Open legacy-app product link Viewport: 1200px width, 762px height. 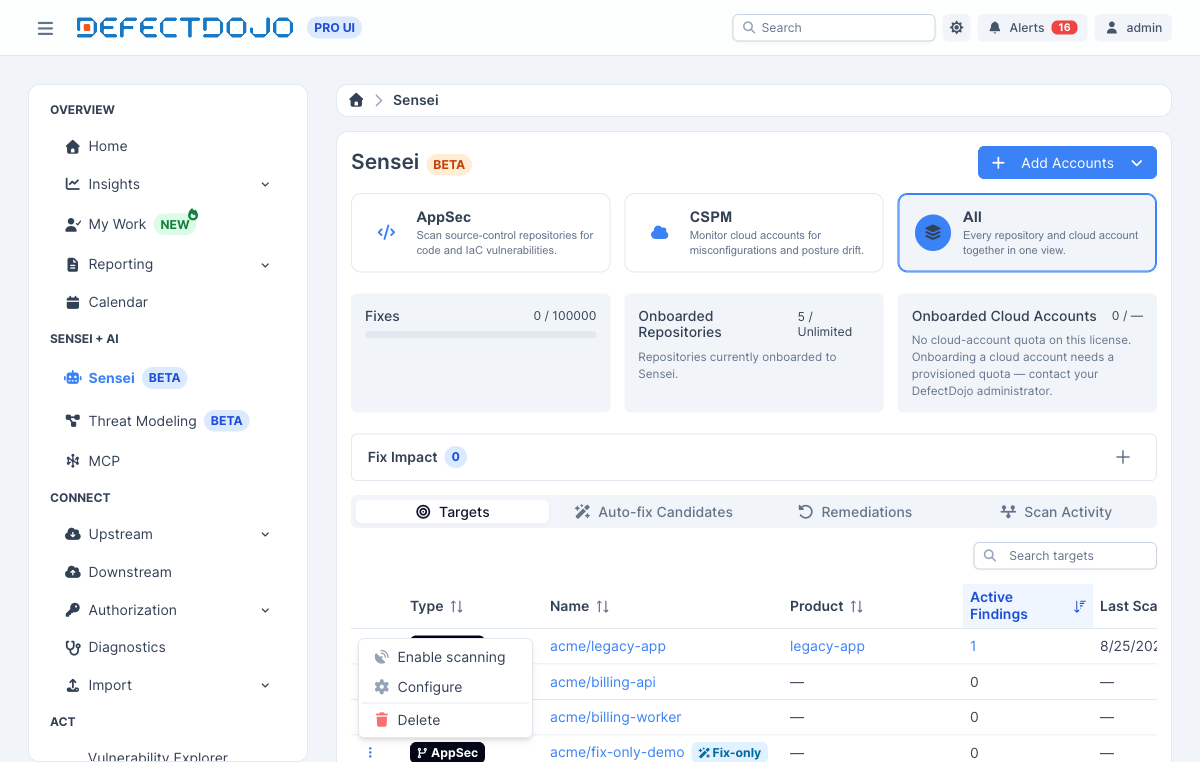(827, 646)
